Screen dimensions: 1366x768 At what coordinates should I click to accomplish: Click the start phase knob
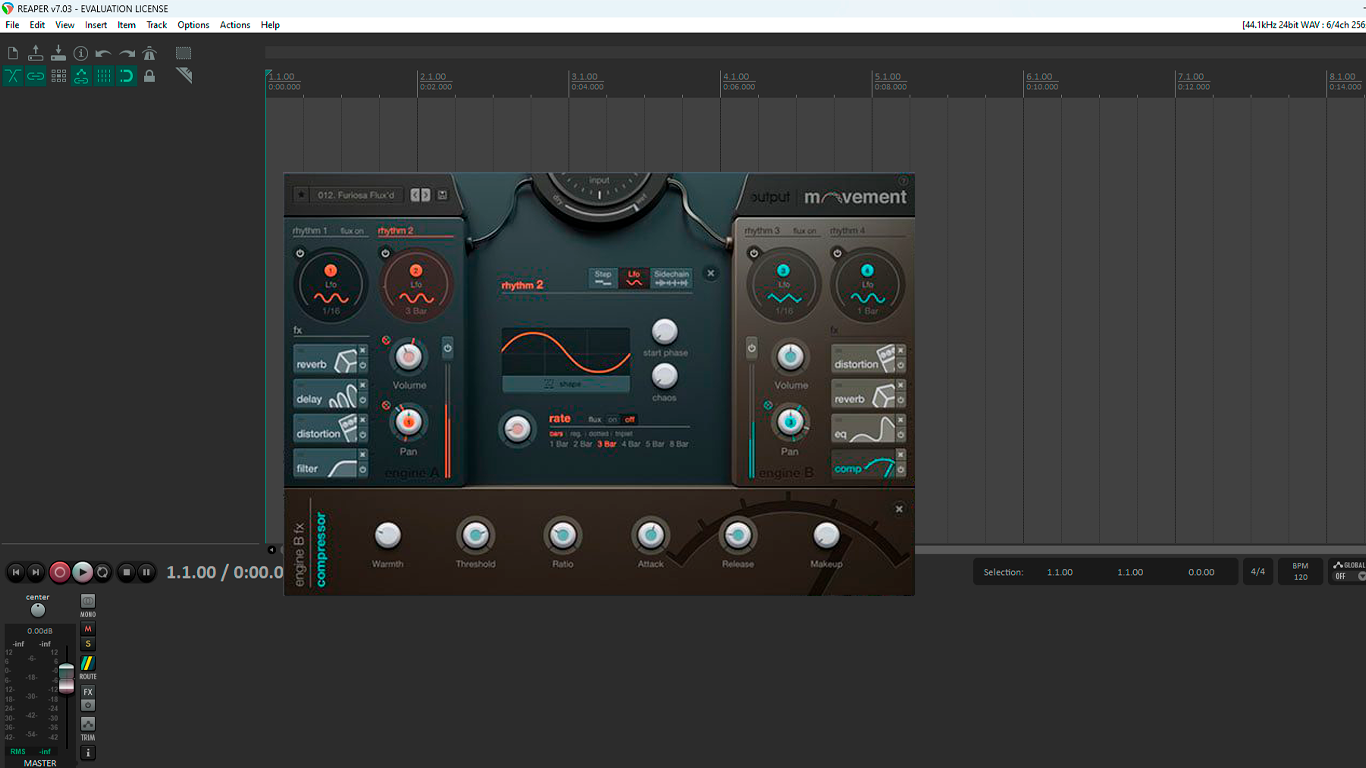pyautogui.click(x=665, y=332)
